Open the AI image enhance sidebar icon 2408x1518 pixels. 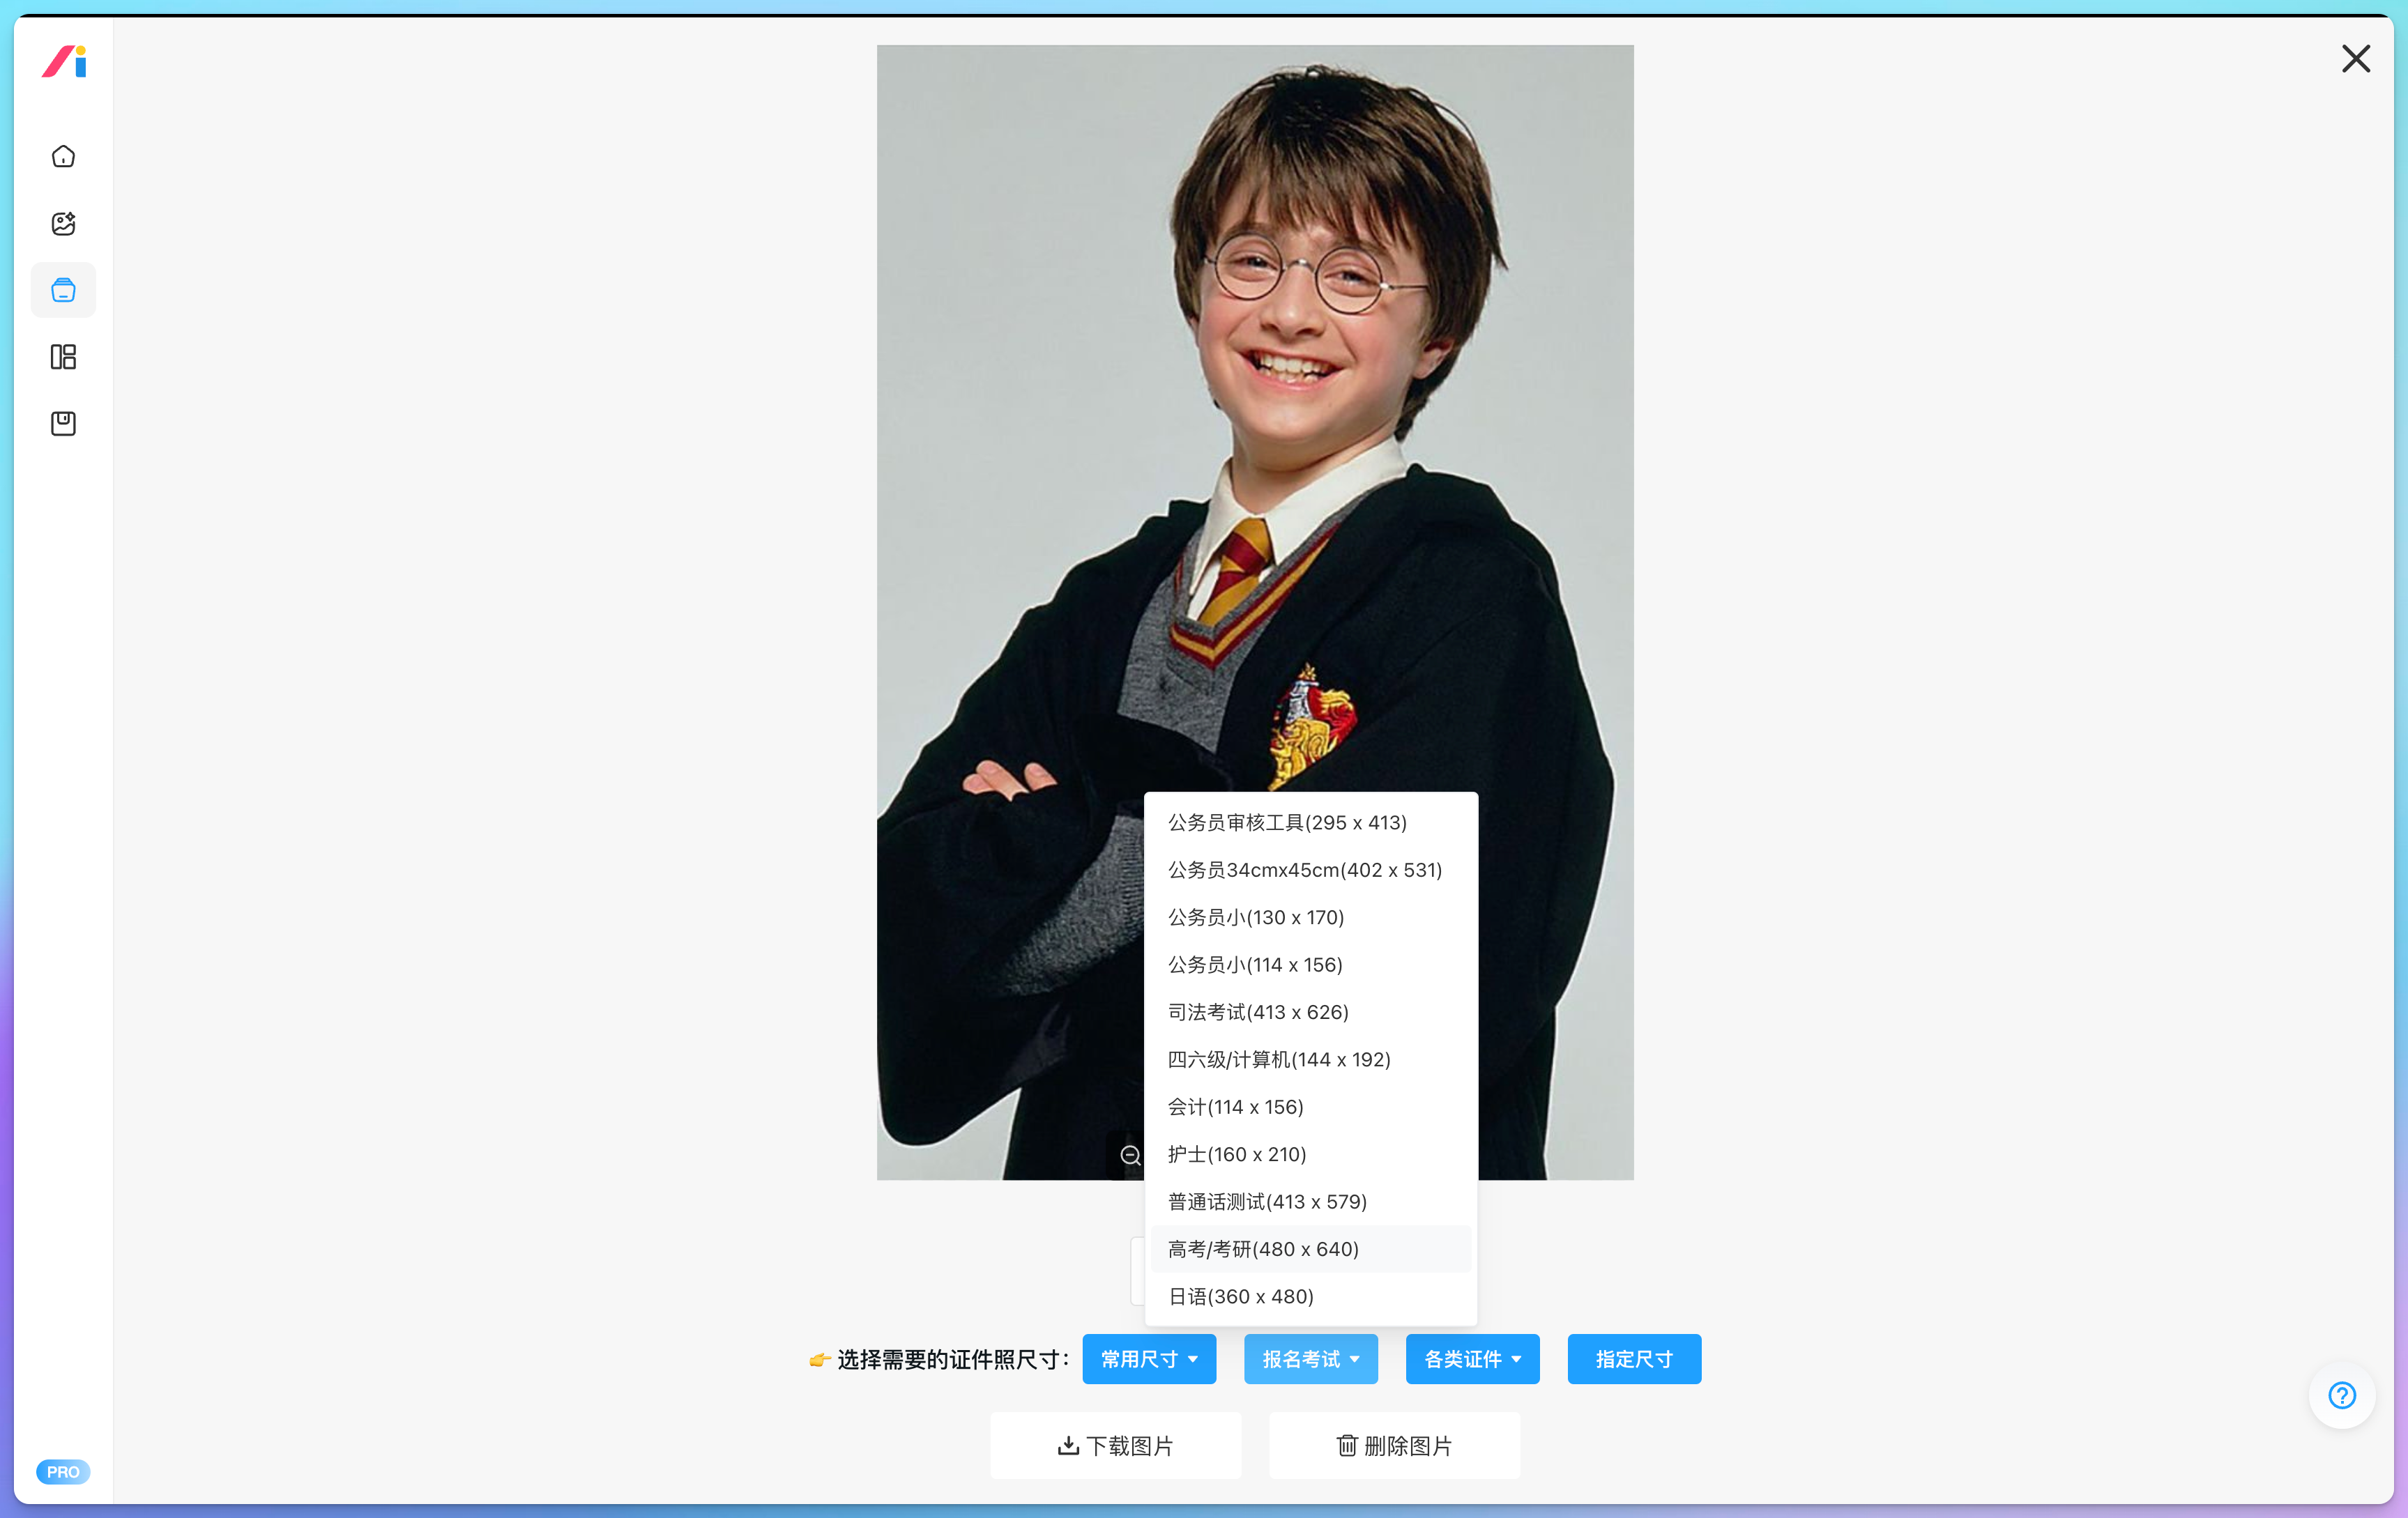point(63,223)
